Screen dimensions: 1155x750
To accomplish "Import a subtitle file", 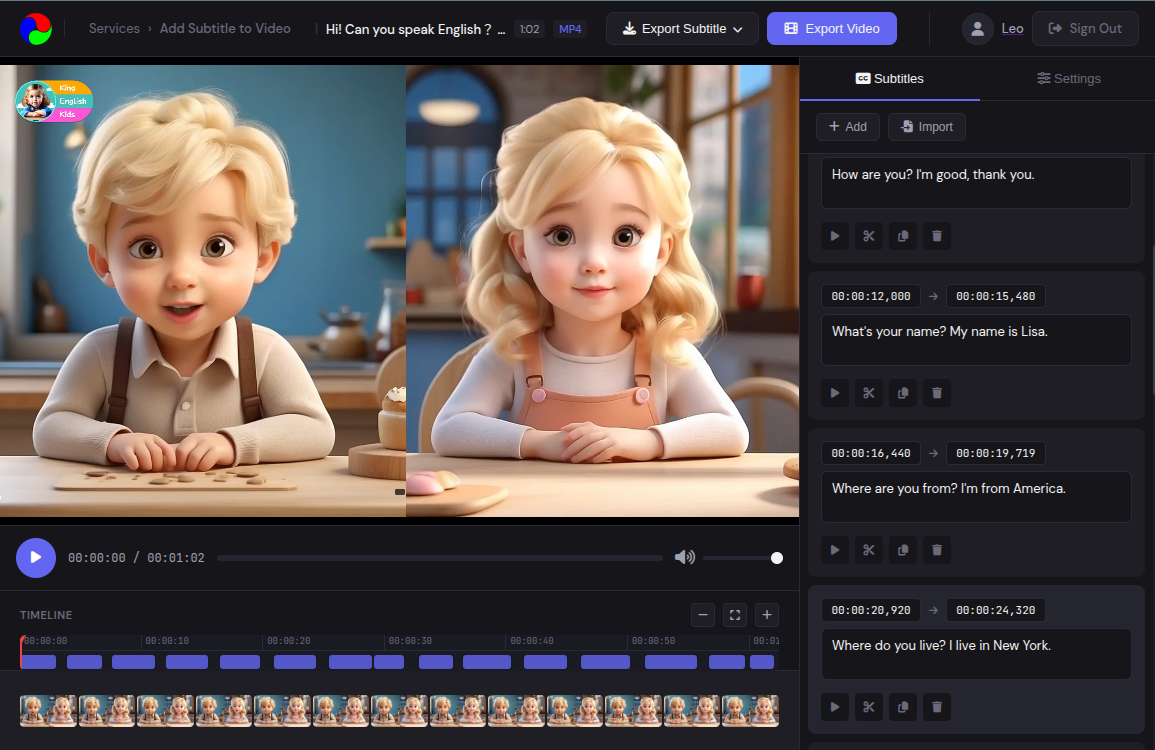I will pos(926,126).
